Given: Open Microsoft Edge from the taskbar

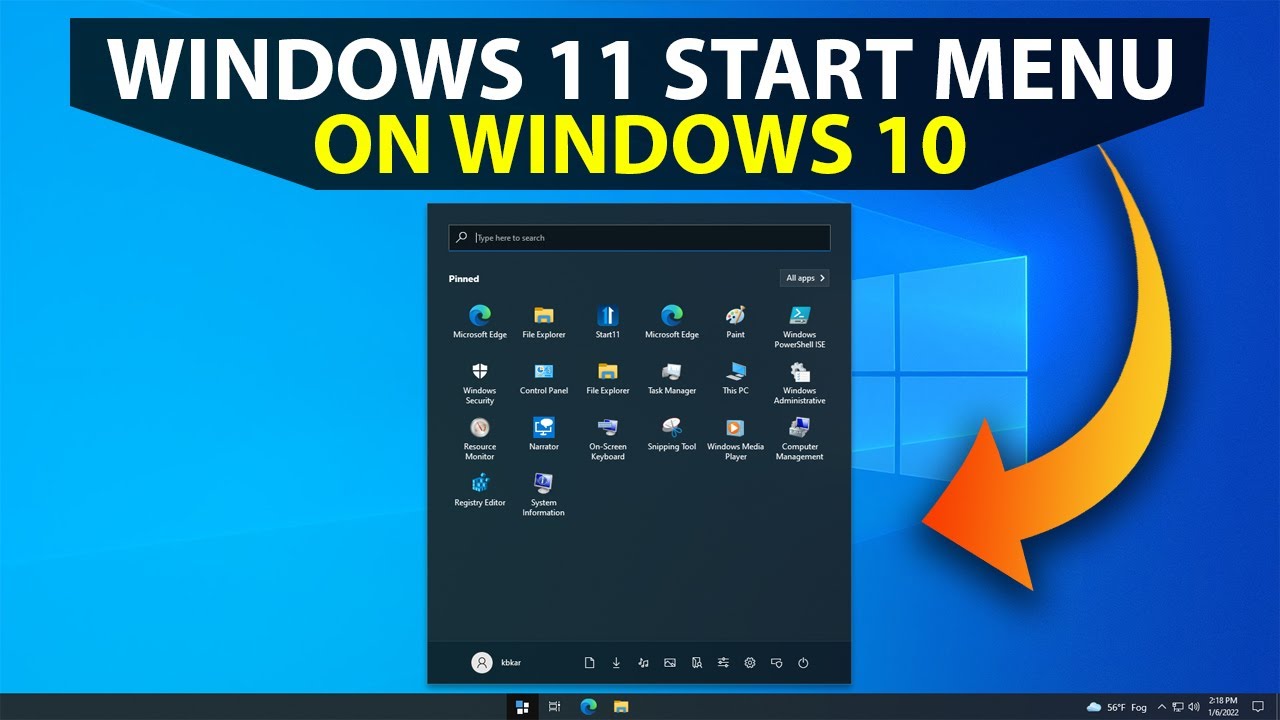Looking at the screenshot, I should coord(588,707).
